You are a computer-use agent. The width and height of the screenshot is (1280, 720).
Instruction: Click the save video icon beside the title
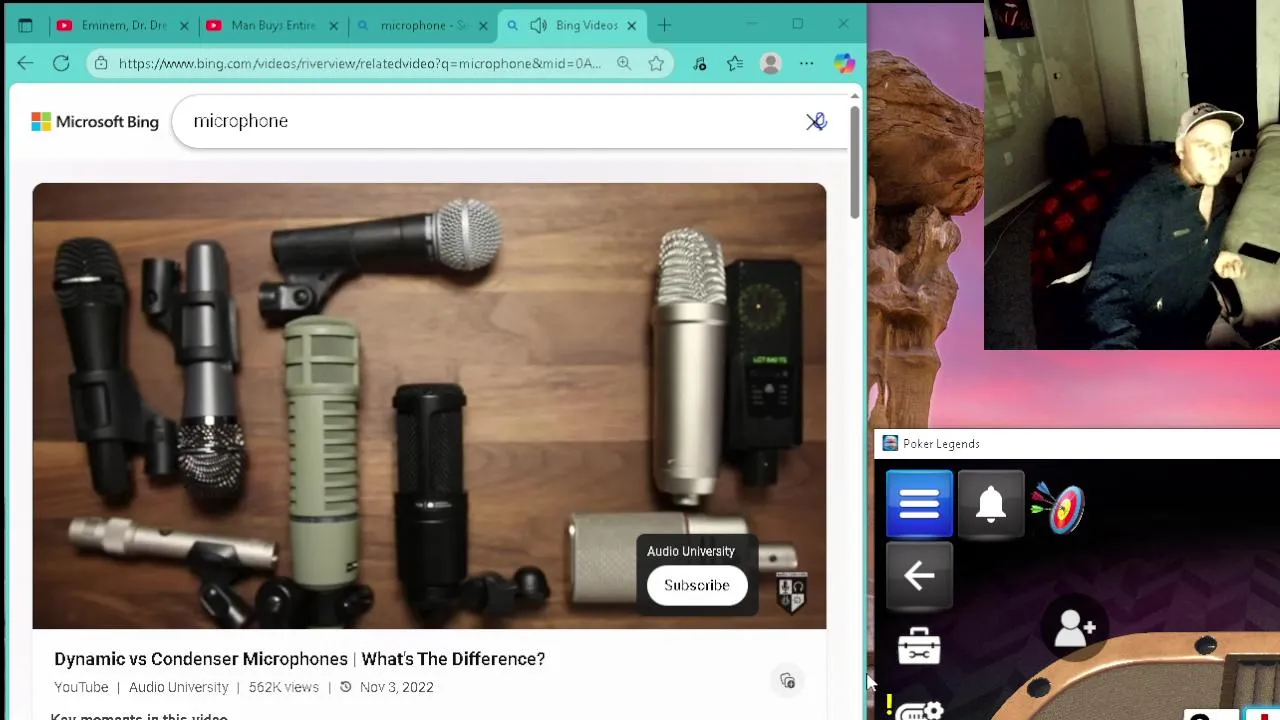pos(787,681)
